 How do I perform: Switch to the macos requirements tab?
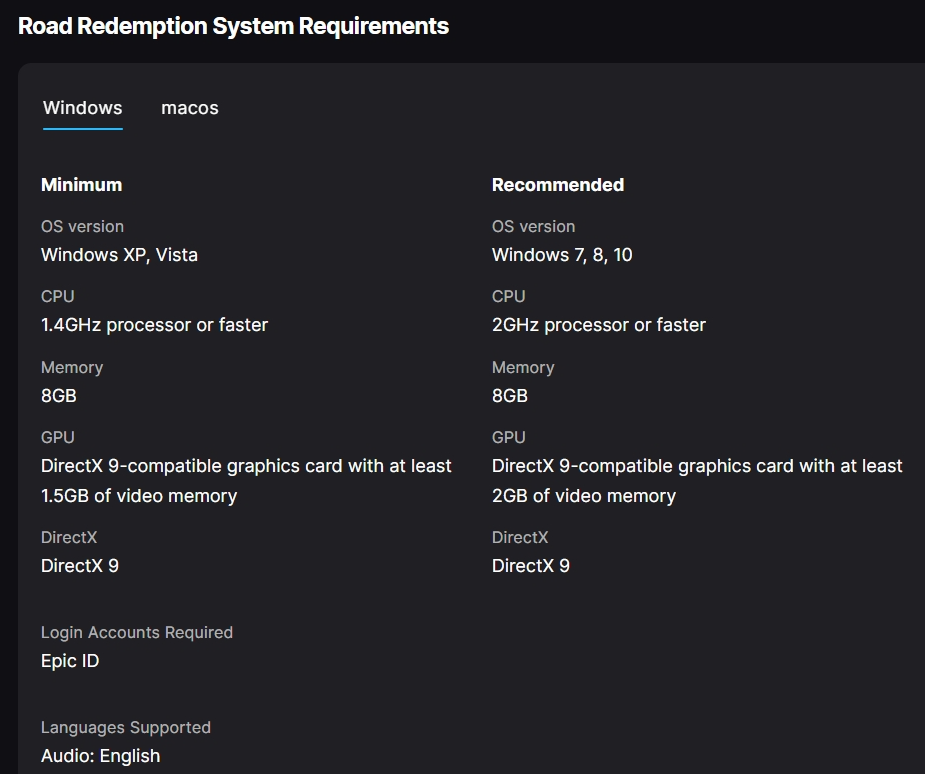click(x=189, y=108)
